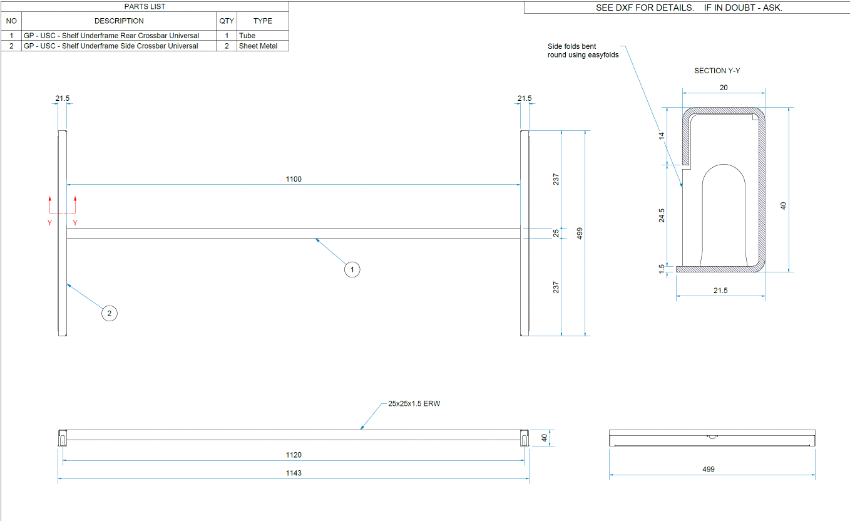The image size is (850, 521).
Task: Select the 20 dimension above section view
Action: click(723, 88)
